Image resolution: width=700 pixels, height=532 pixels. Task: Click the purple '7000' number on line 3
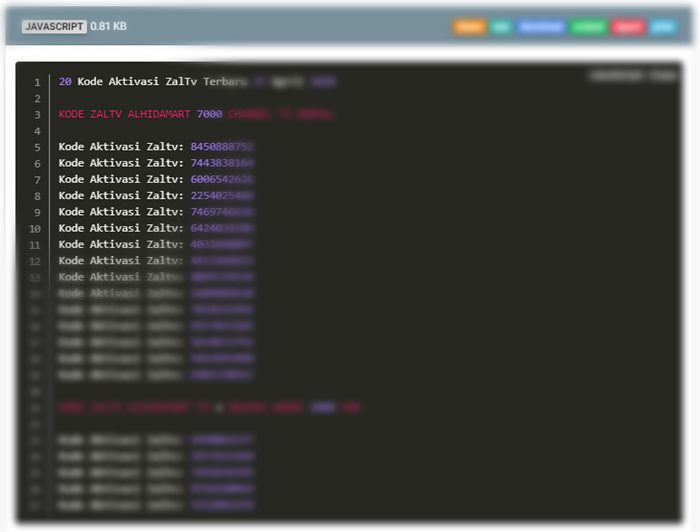pos(209,114)
